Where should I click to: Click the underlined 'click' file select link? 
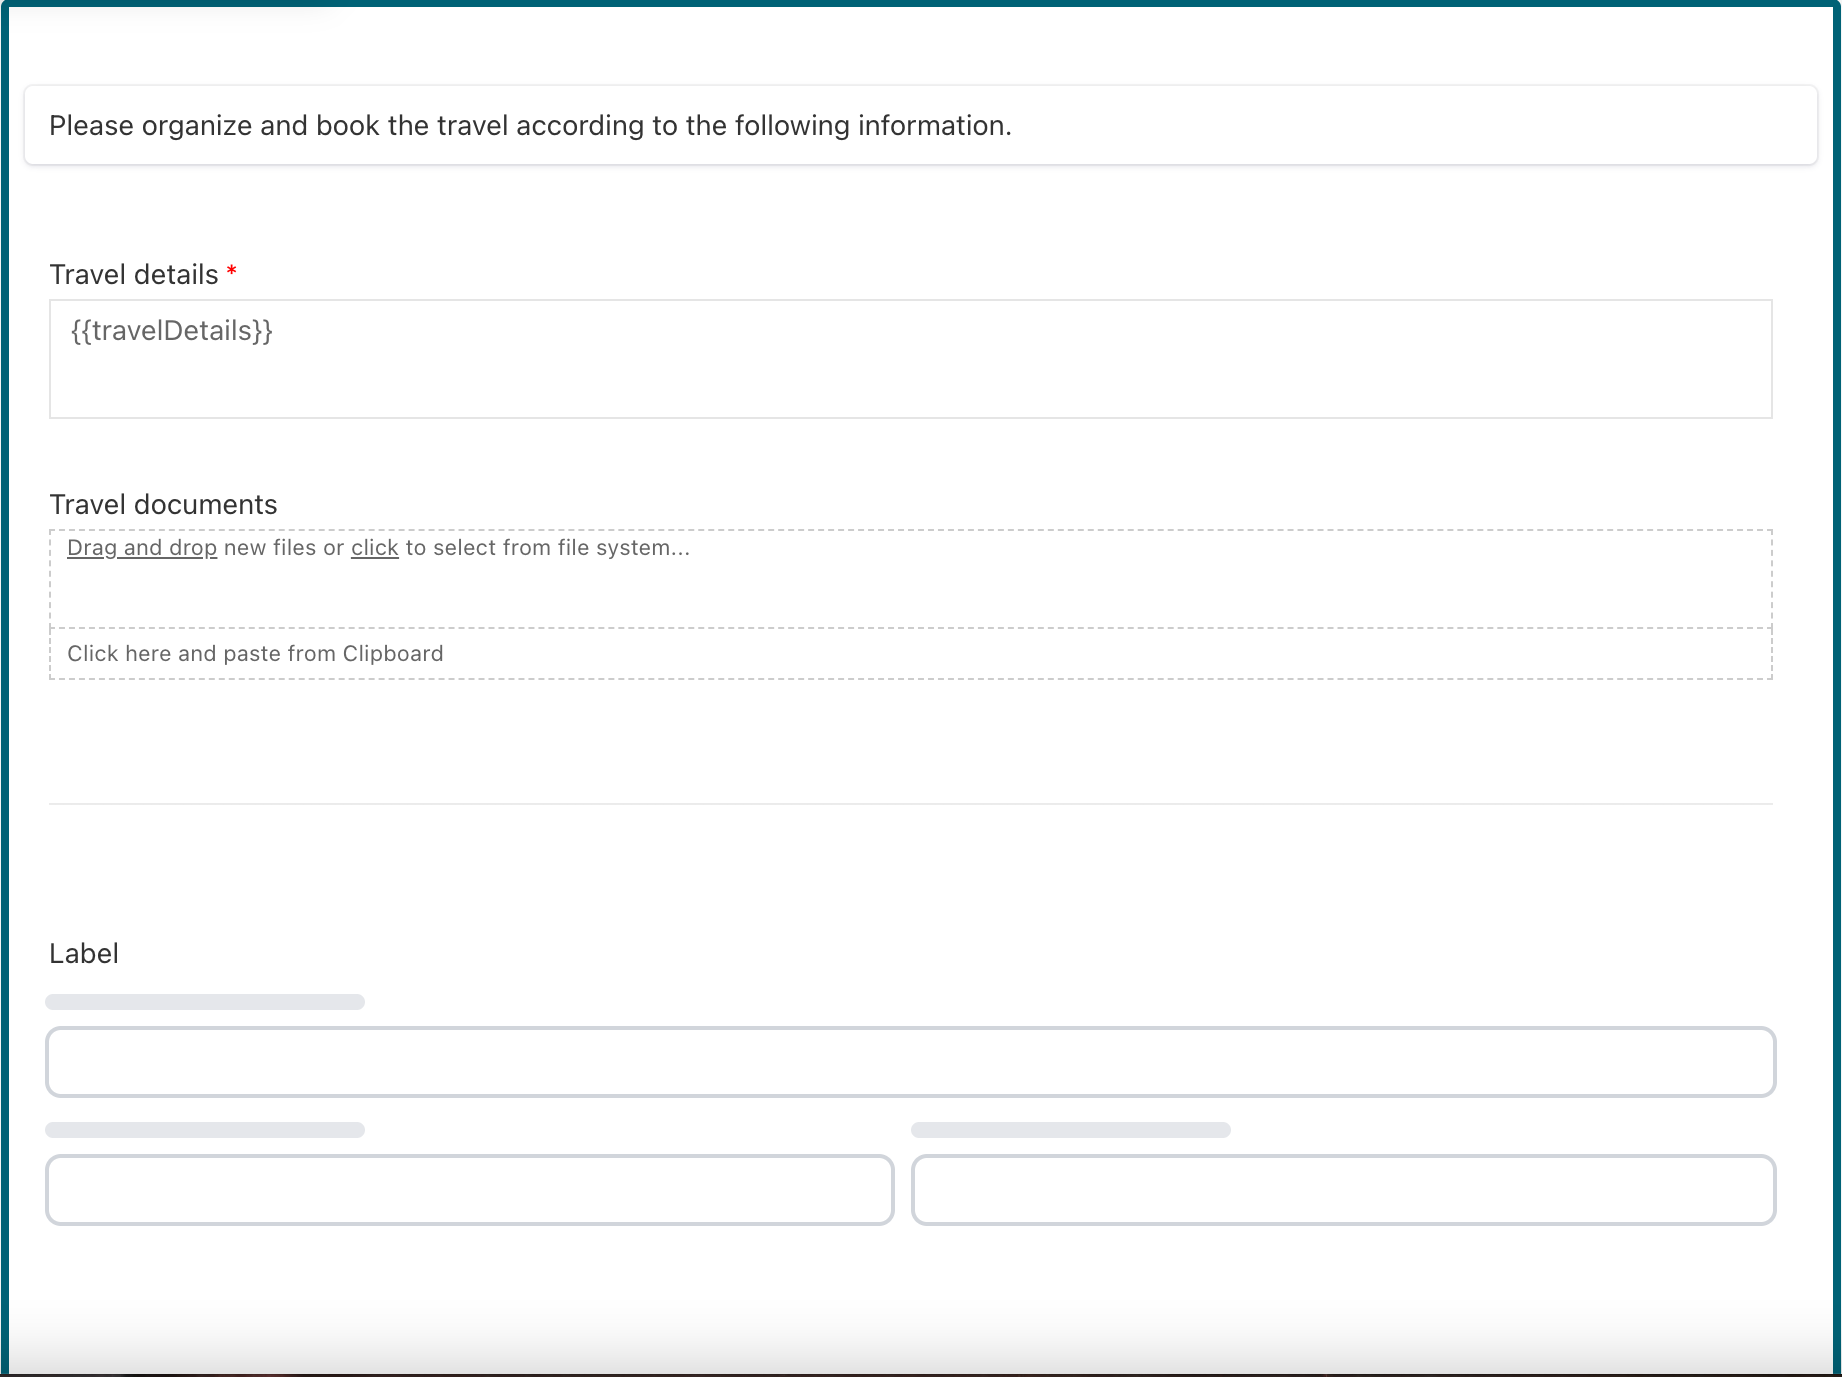point(374,548)
